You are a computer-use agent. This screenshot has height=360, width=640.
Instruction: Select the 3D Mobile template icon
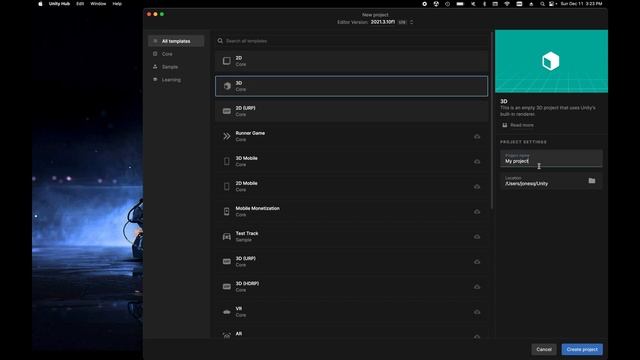point(227,162)
